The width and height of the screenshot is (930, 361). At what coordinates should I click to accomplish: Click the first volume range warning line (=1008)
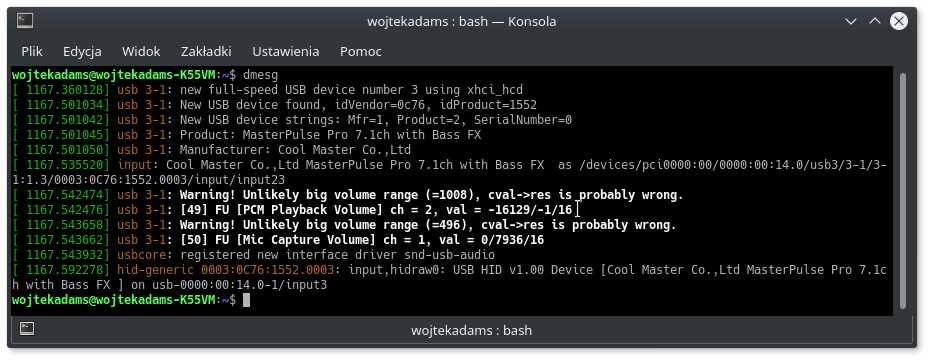(x=348, y=195)
